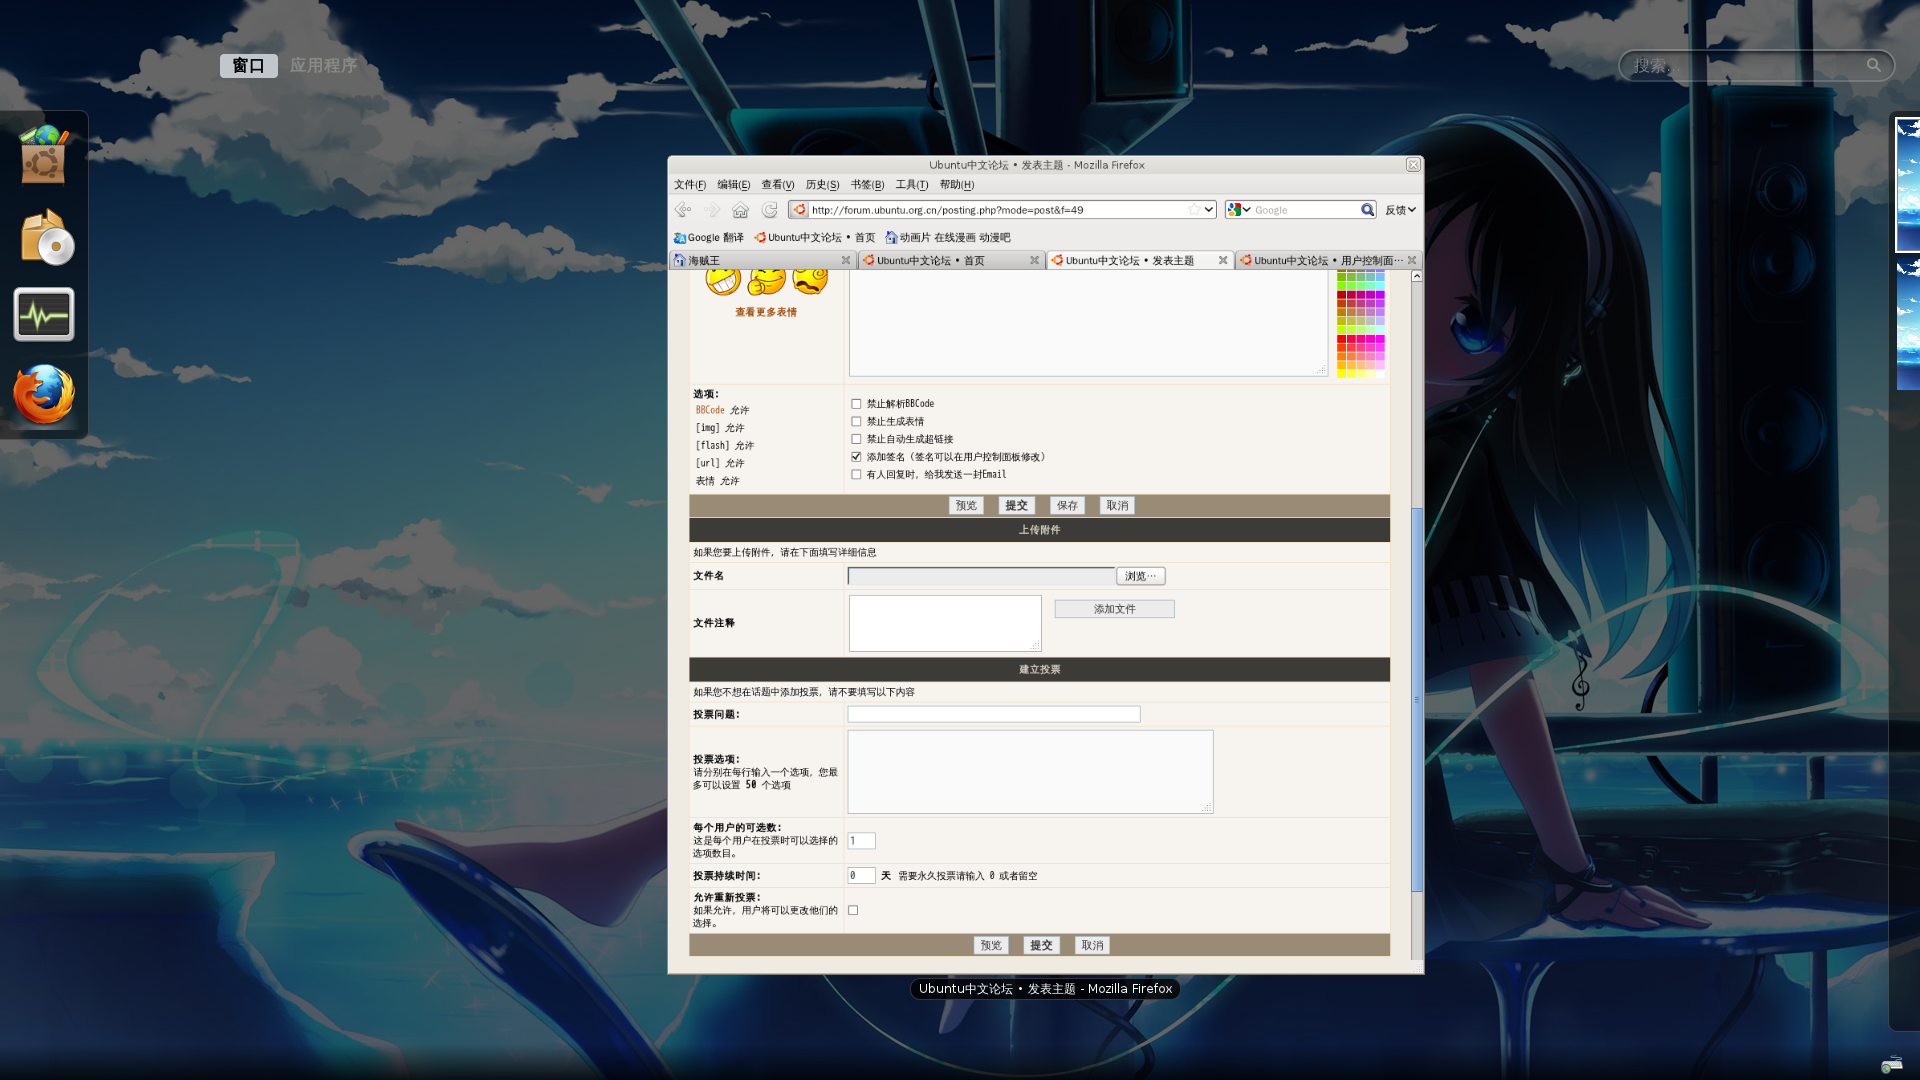Open the 书签(B) menu
Screen dimensions: 1920x1080
[867, 185]
